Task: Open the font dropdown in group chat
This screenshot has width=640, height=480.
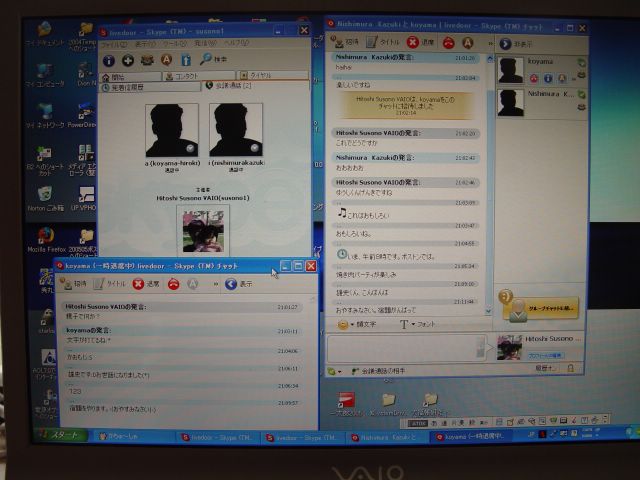Action: 418,324
